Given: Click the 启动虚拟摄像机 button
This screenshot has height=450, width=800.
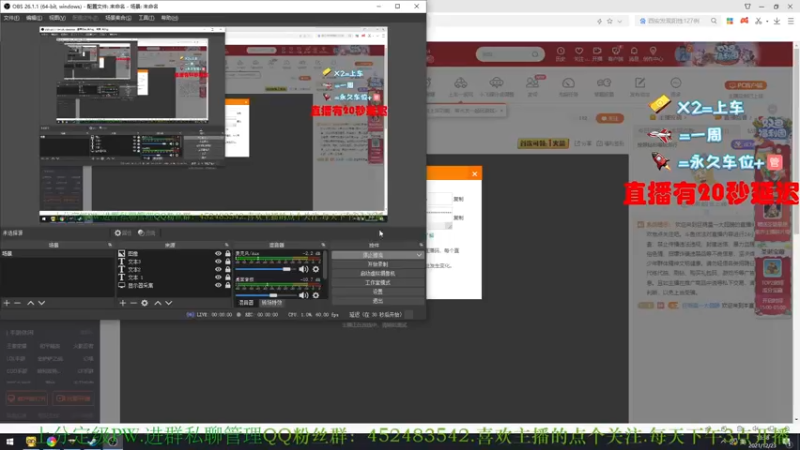Looking at the screenshot, I should pos(378,273).
